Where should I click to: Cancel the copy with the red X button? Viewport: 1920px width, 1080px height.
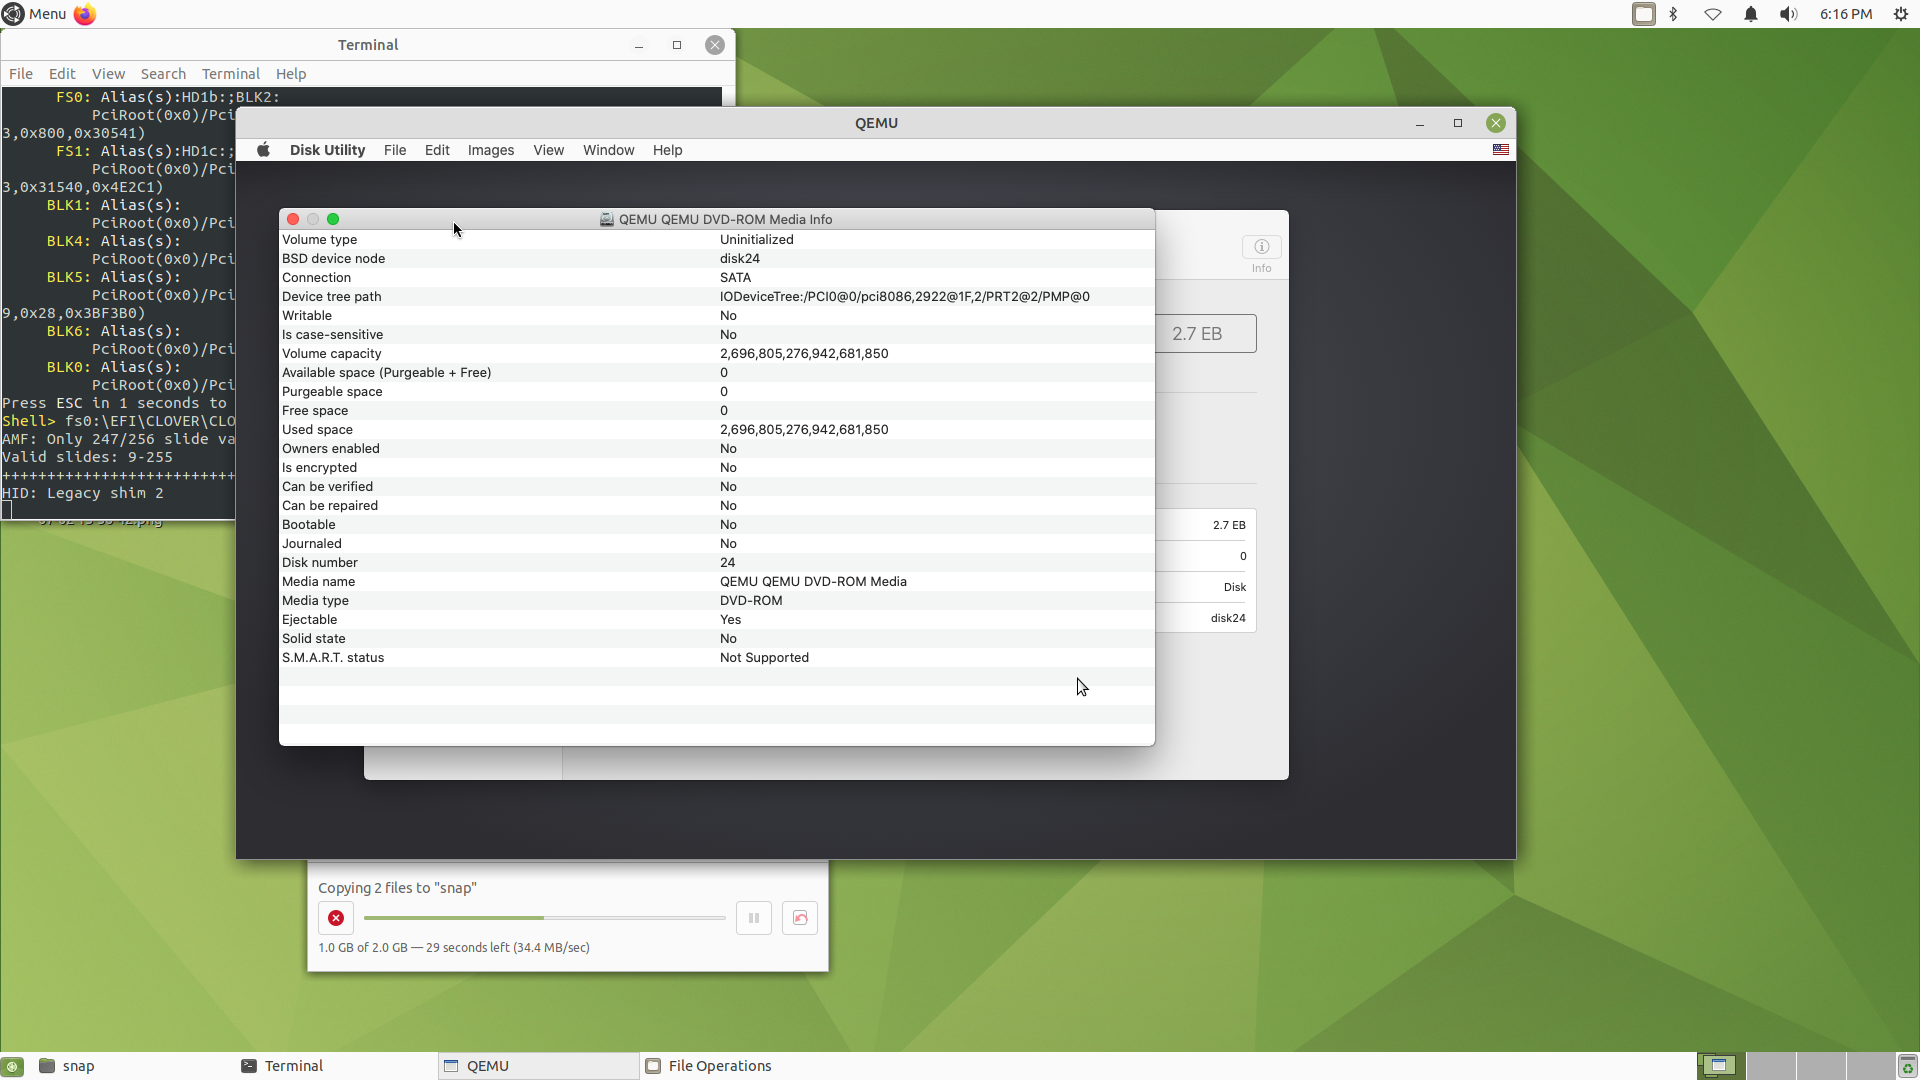click(335, 917)
